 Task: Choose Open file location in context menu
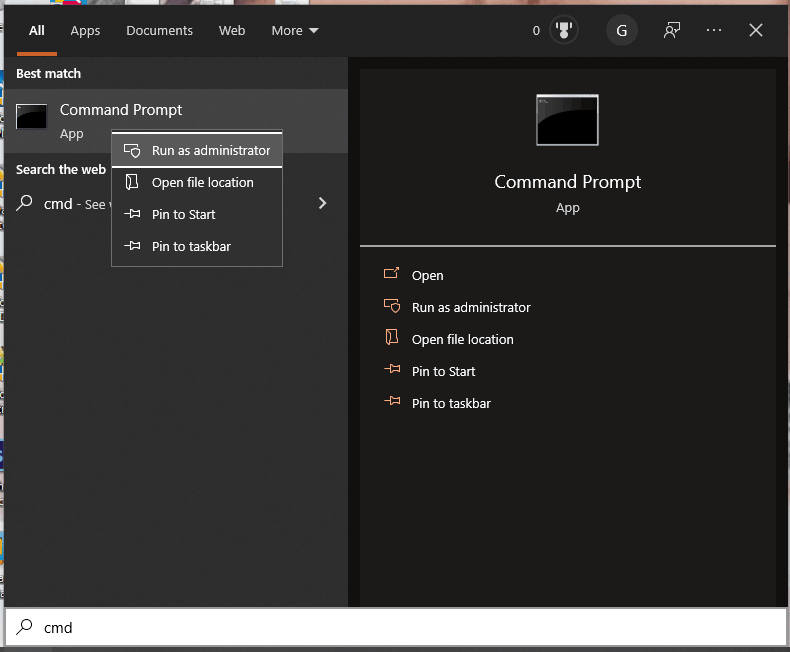pyautogui.click(x=196, y=182)
